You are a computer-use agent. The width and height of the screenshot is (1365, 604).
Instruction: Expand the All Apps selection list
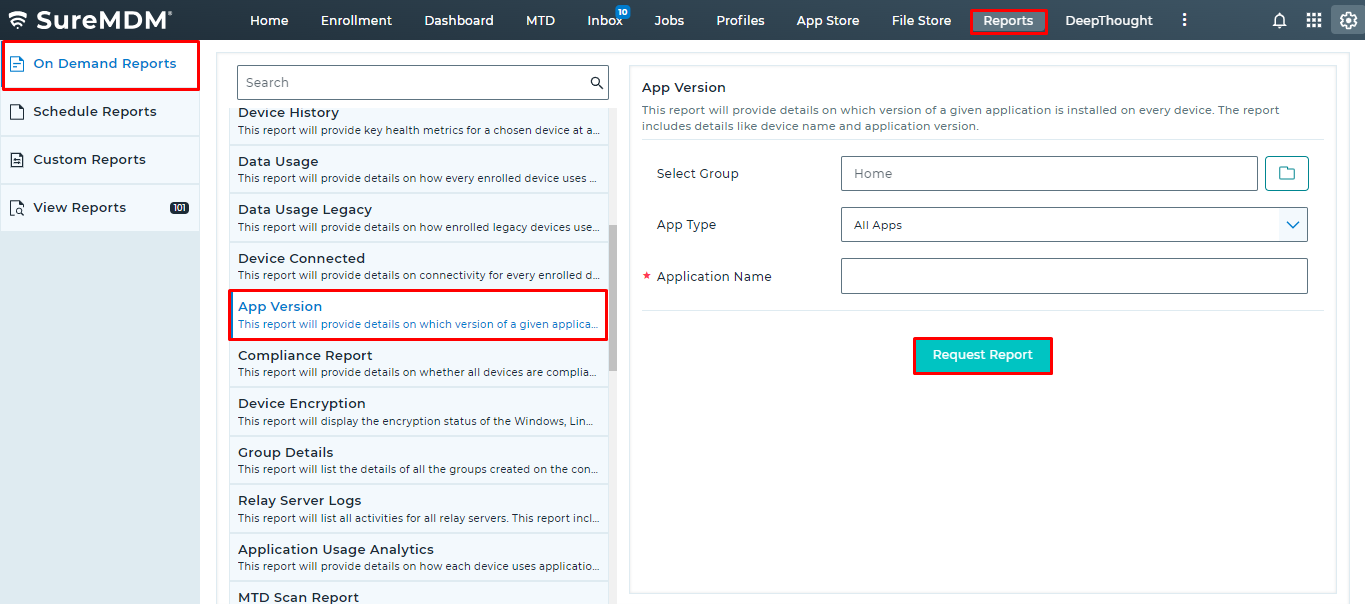(1291, 224)
